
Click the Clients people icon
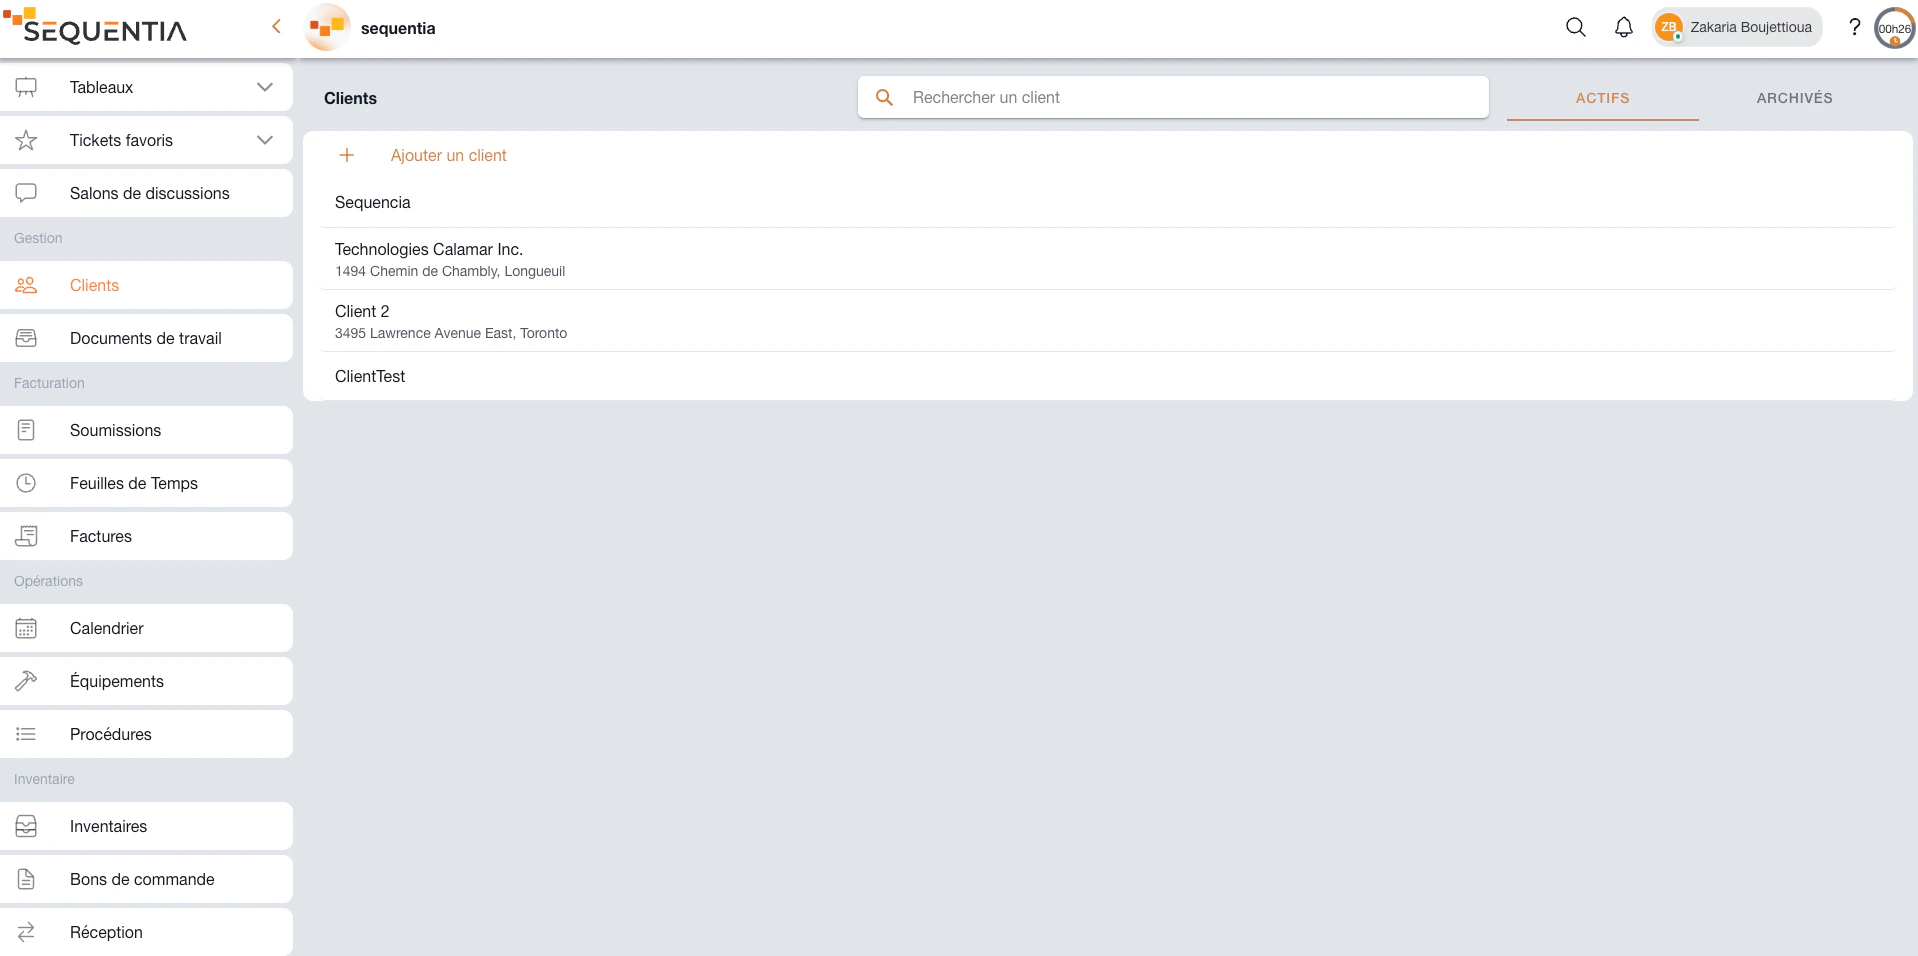pyautogui.click(x=26, y=285)
